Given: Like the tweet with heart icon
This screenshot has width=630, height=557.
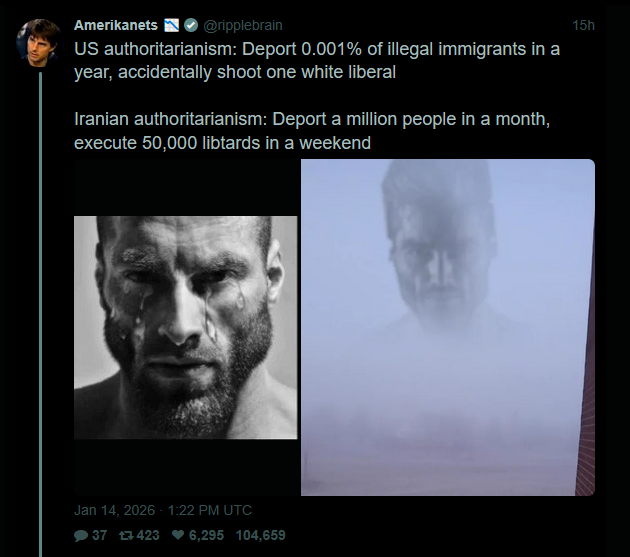Looking at the screenshot, I should (x=178, y=534).
